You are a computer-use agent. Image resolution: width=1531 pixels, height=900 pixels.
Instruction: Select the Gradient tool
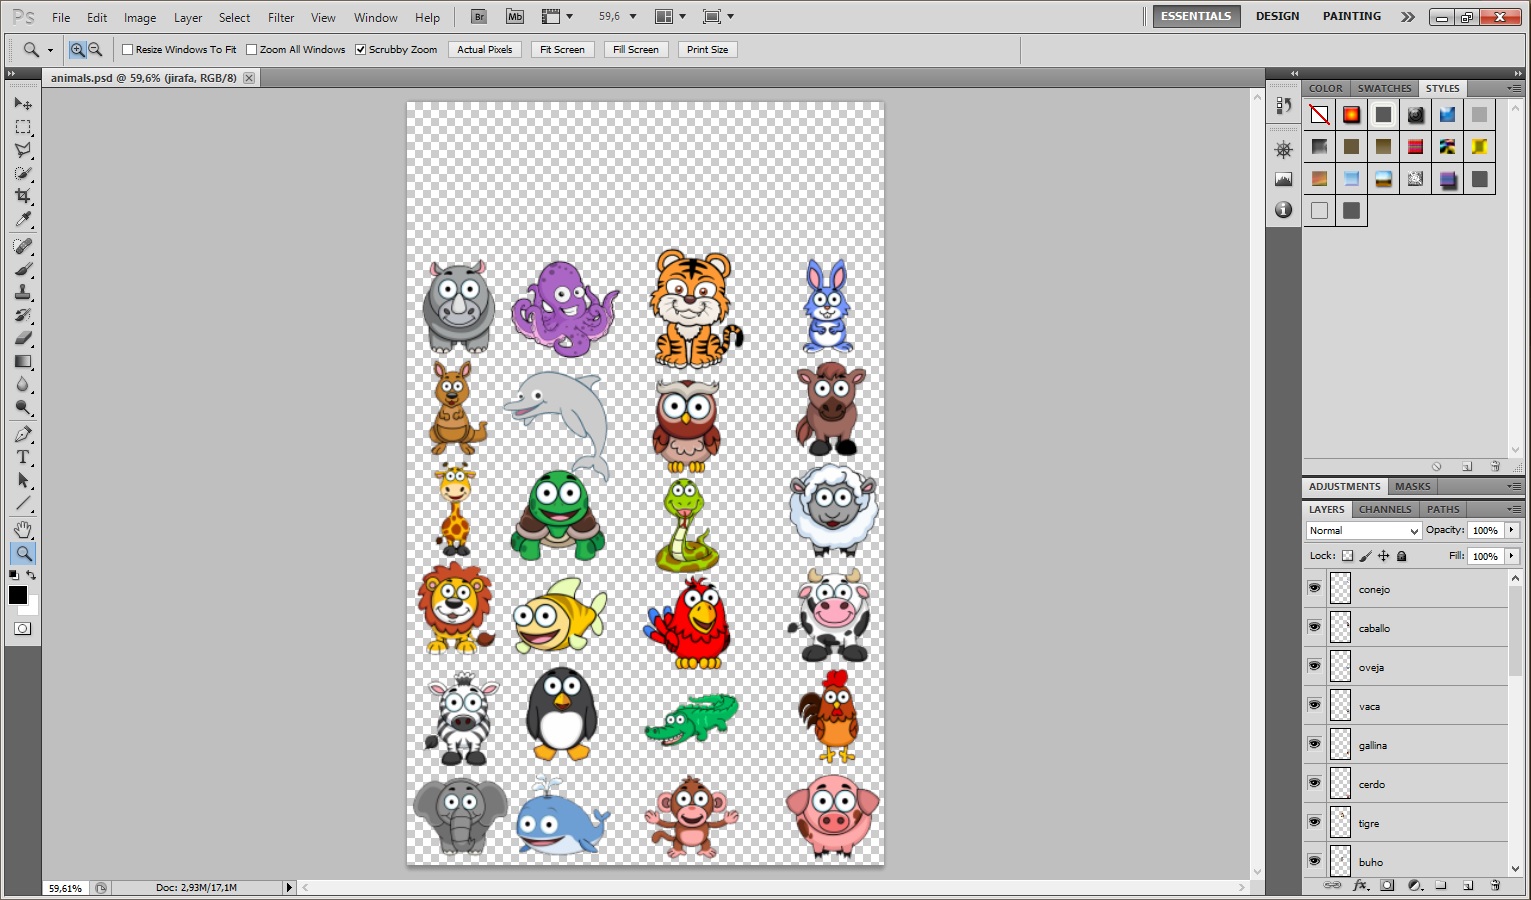pyautogui.click(x=23, y=362)
